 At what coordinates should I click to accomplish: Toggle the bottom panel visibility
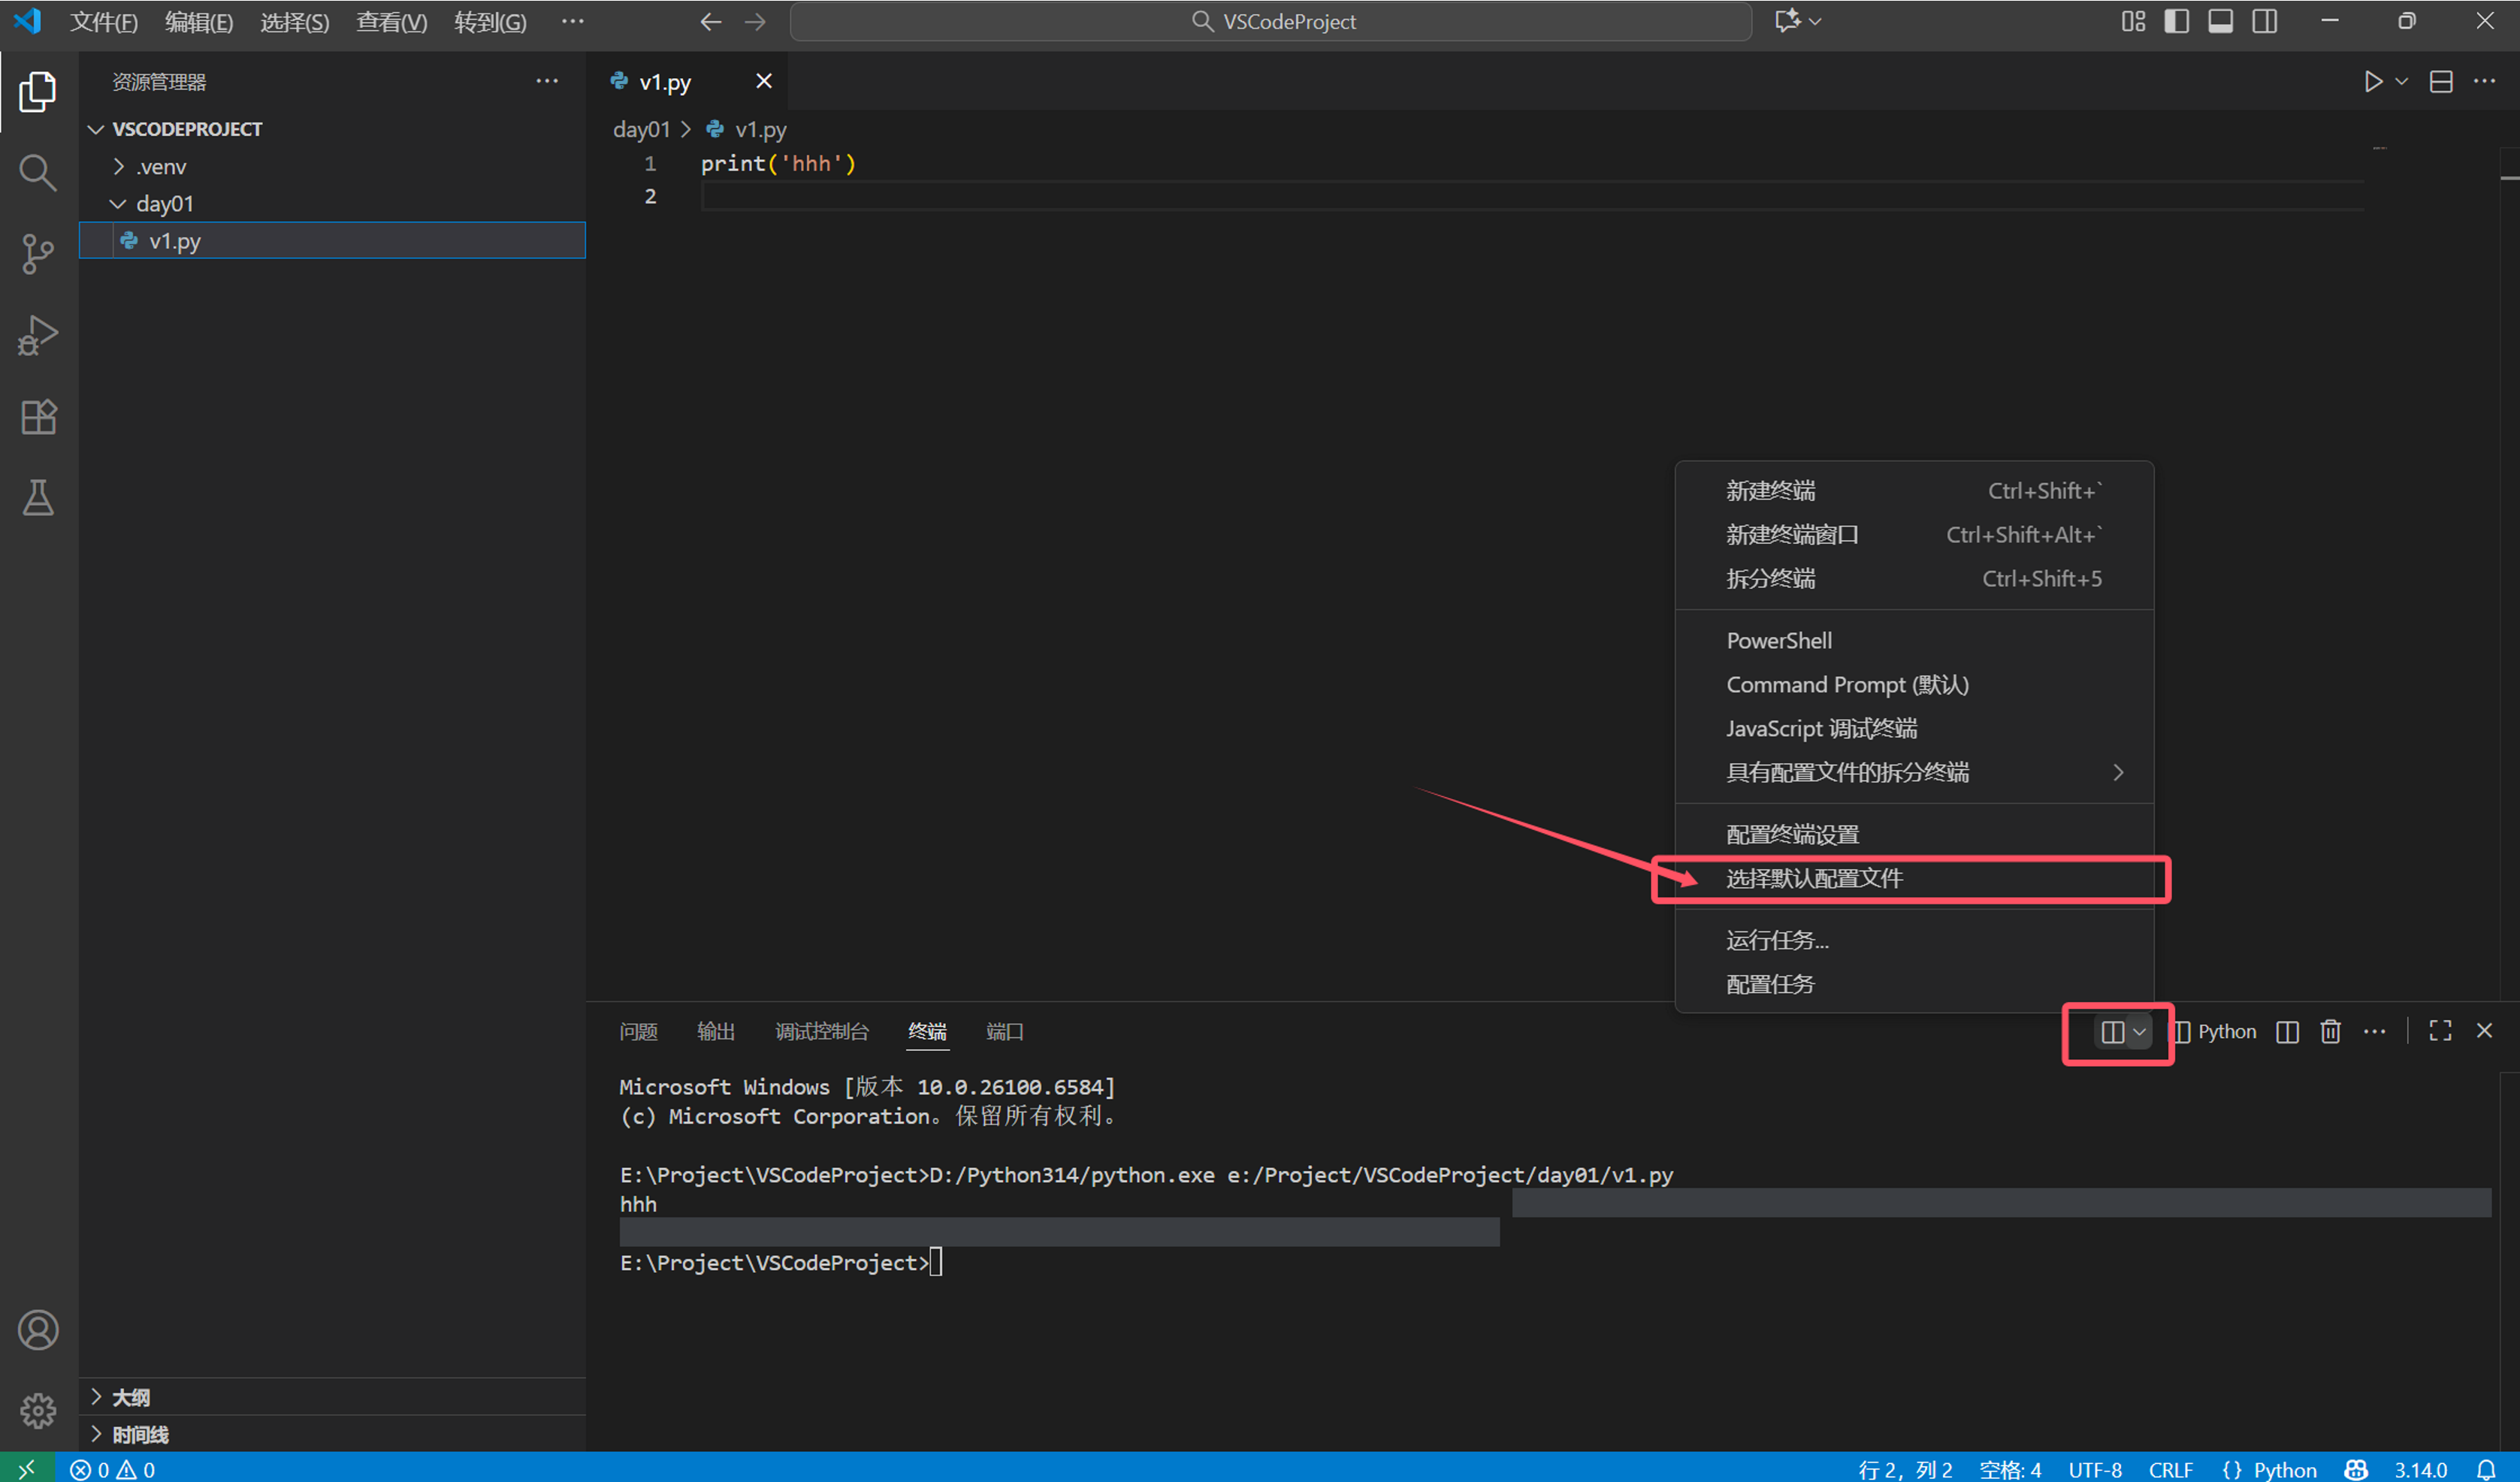pos(2220,20)
